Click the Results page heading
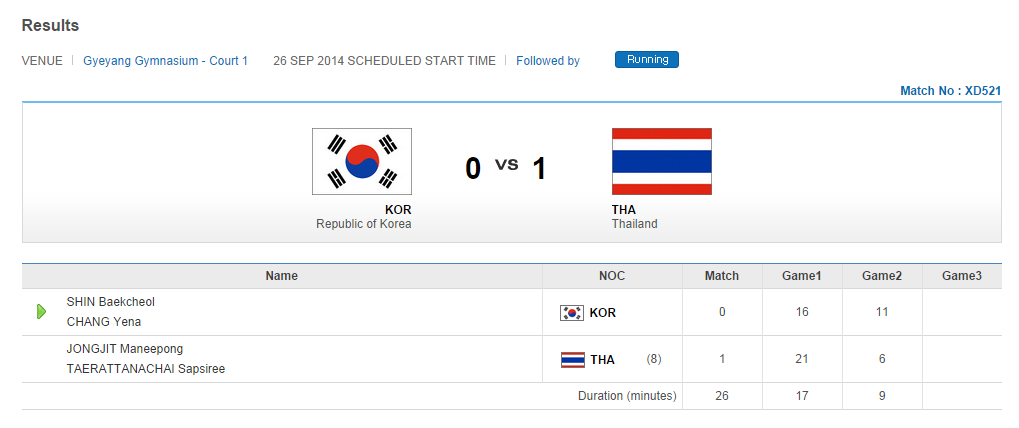The image size is (1019, 428). (x=50, y=26)
